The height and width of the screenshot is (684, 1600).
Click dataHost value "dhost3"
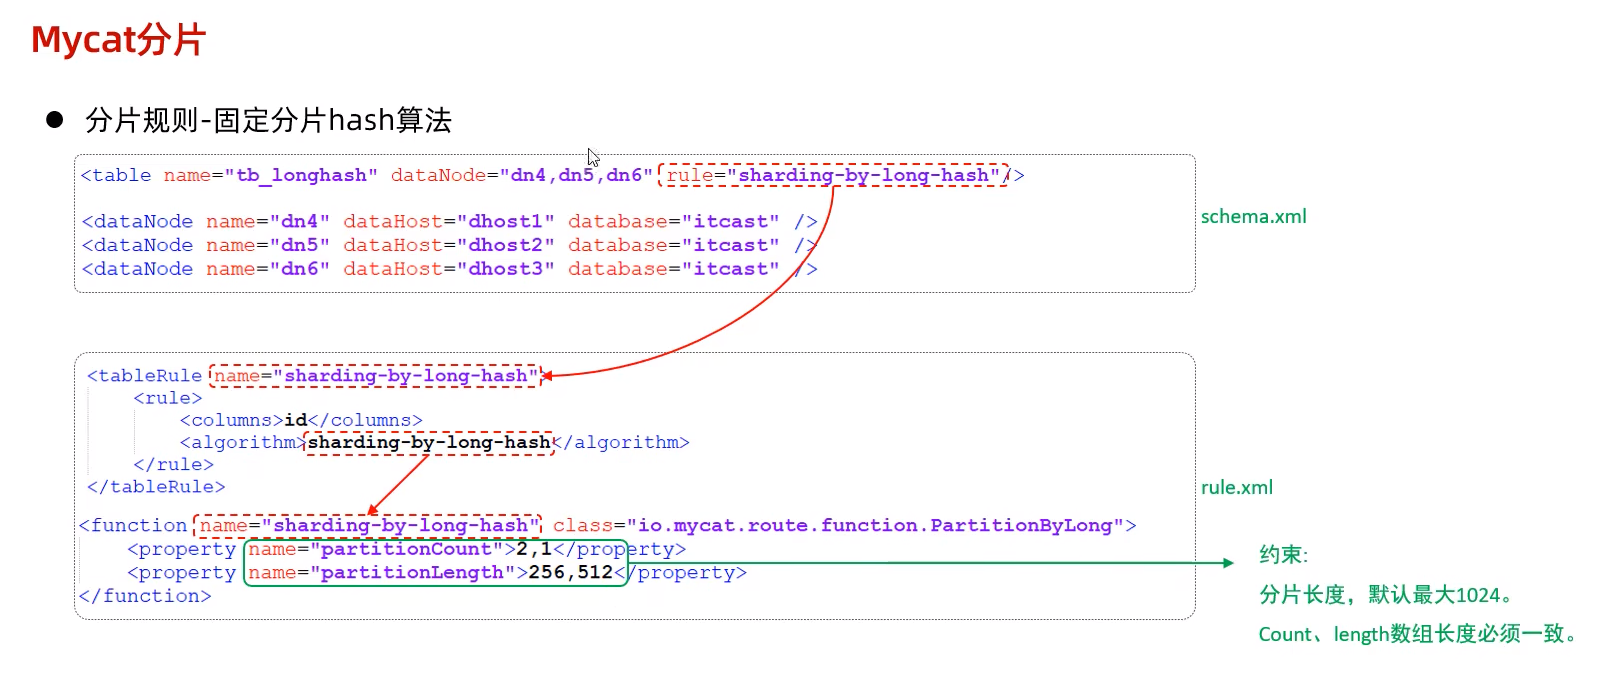505,269
